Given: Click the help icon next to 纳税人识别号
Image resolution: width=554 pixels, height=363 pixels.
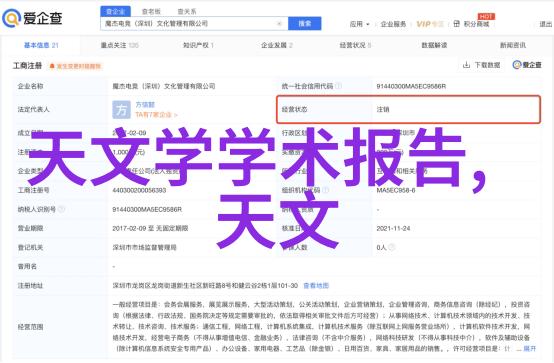Looking at the screenshot, I should tap(61, 209).
